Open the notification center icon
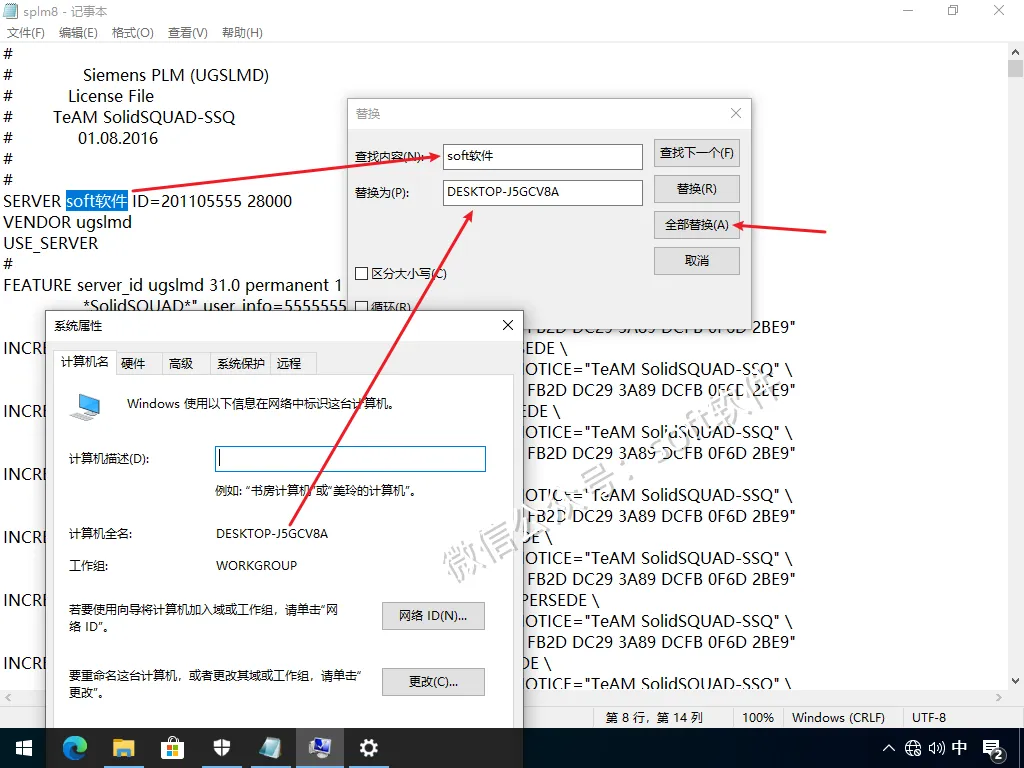The image size is (1024, 768). 993,749
